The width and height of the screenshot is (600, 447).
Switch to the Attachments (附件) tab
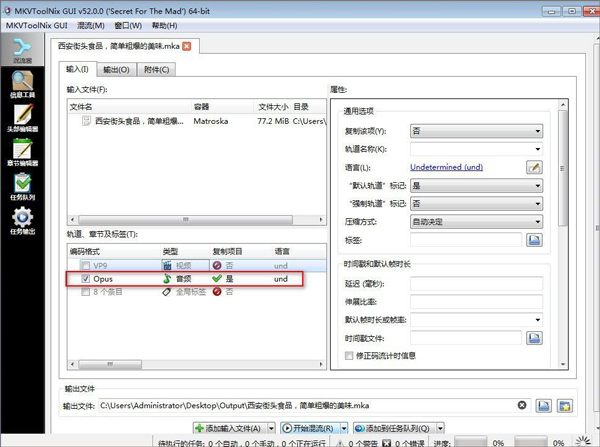tap(156, 70)
